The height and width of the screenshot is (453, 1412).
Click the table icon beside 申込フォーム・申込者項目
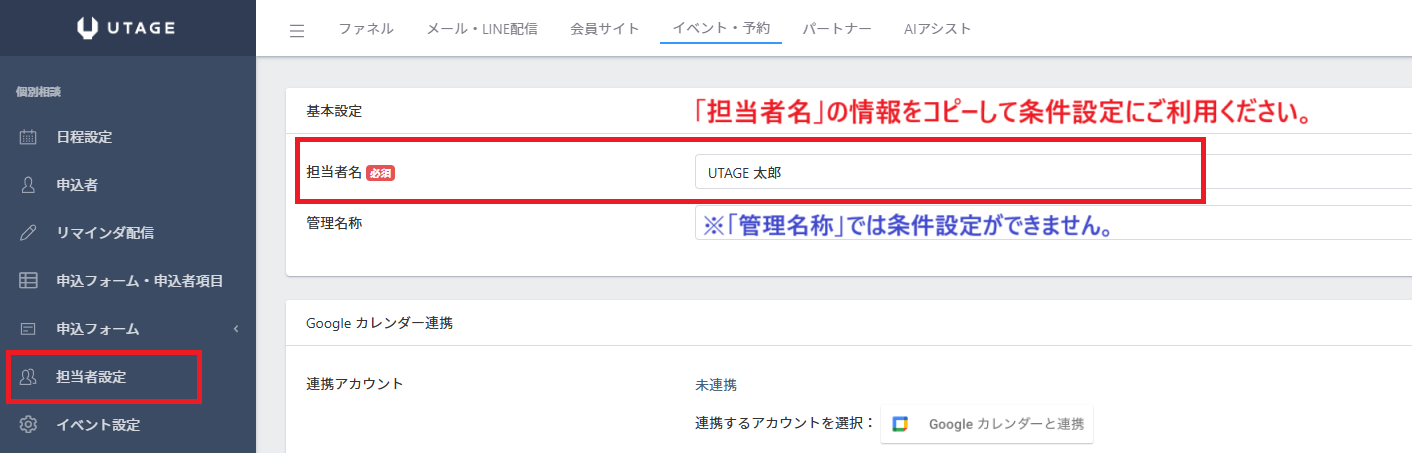(29, 281)
